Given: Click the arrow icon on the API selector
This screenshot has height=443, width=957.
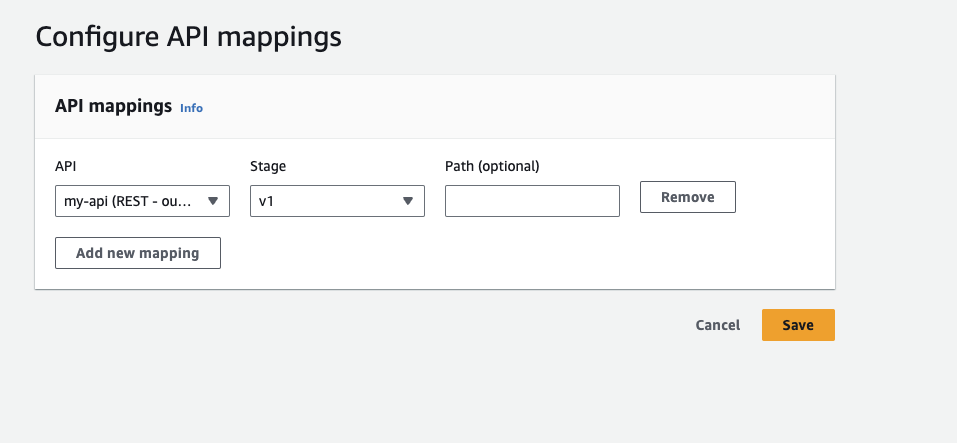Looking at the screenshot, I should [x=213, y=201].
